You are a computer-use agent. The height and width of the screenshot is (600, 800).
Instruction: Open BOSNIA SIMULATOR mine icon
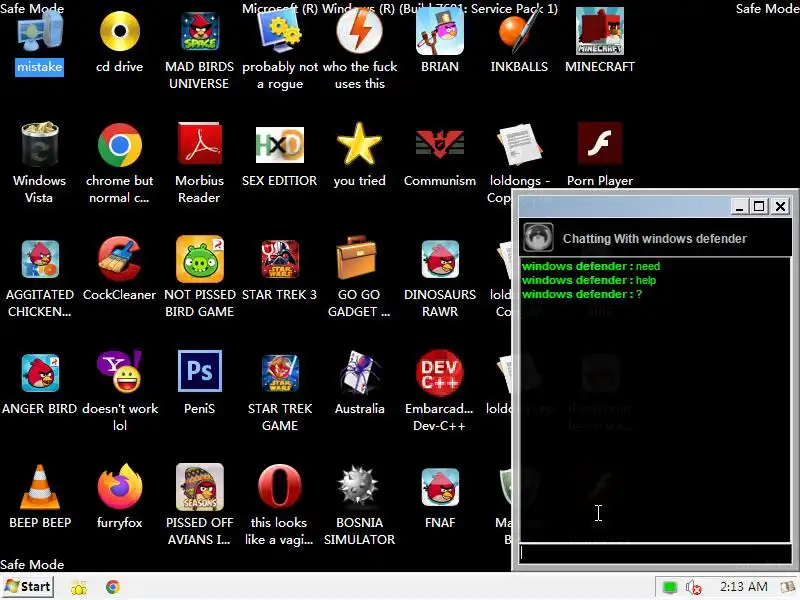point(359,486)
